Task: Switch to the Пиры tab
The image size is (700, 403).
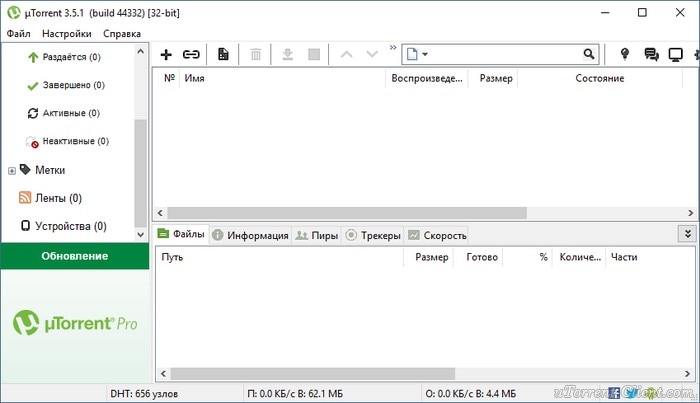Action: click(317, 236)
